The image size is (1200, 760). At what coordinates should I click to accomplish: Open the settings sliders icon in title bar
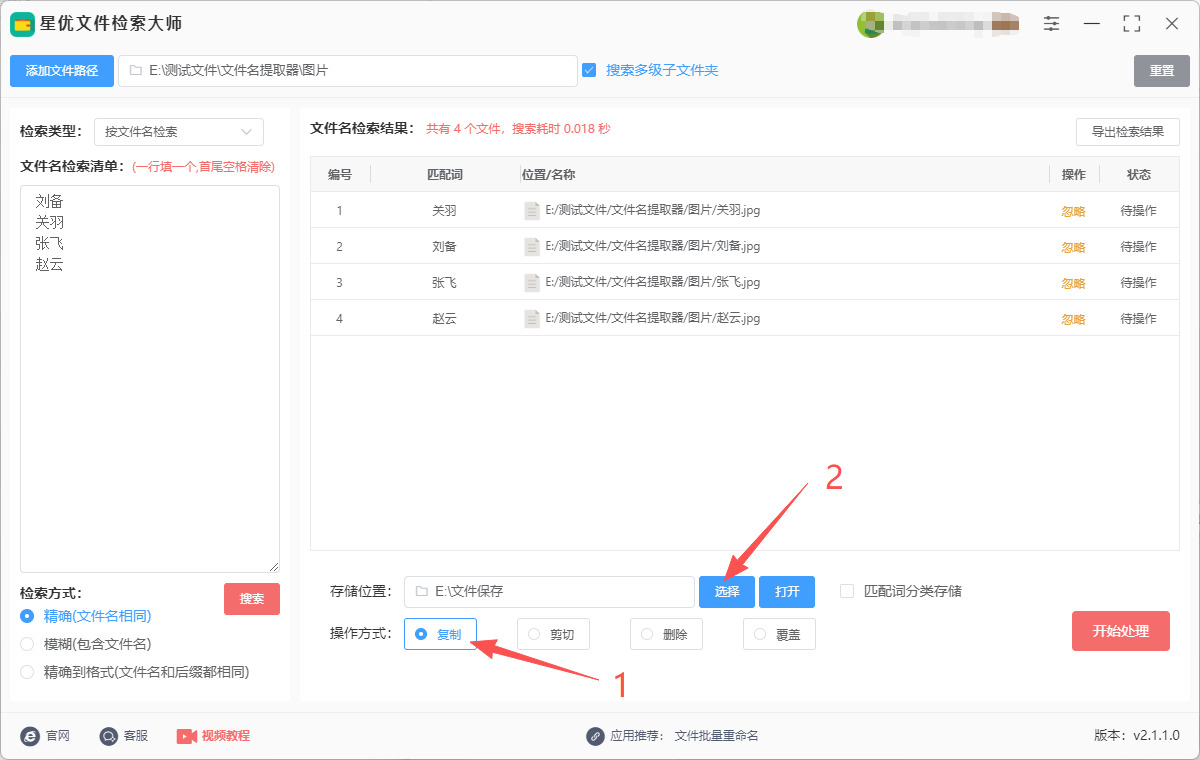click(x=1051, y=23)
